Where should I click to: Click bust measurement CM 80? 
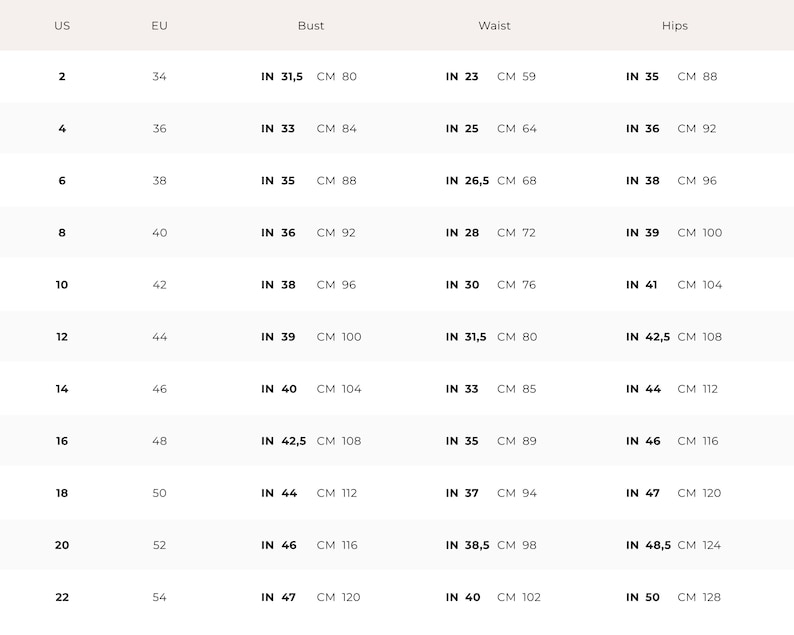click(x=336, y=76)
